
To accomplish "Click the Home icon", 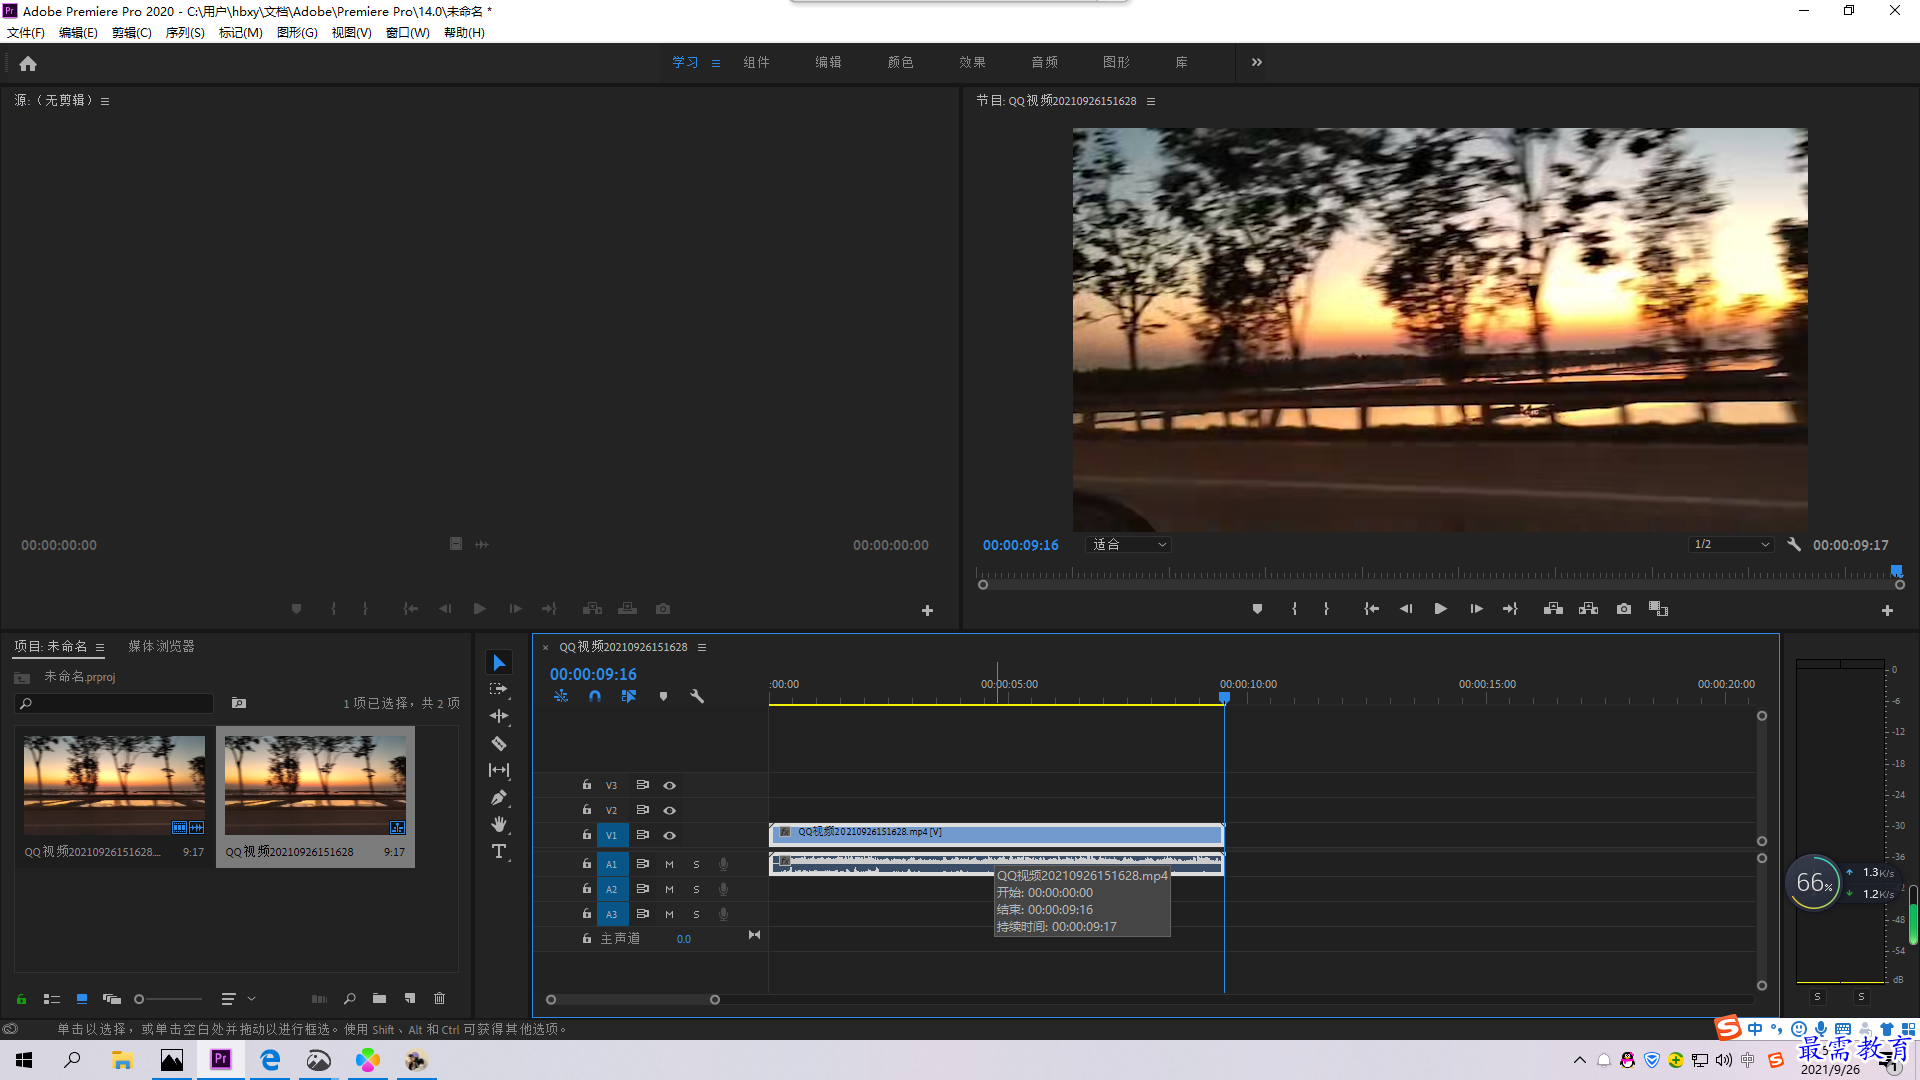I will point(28,63).
